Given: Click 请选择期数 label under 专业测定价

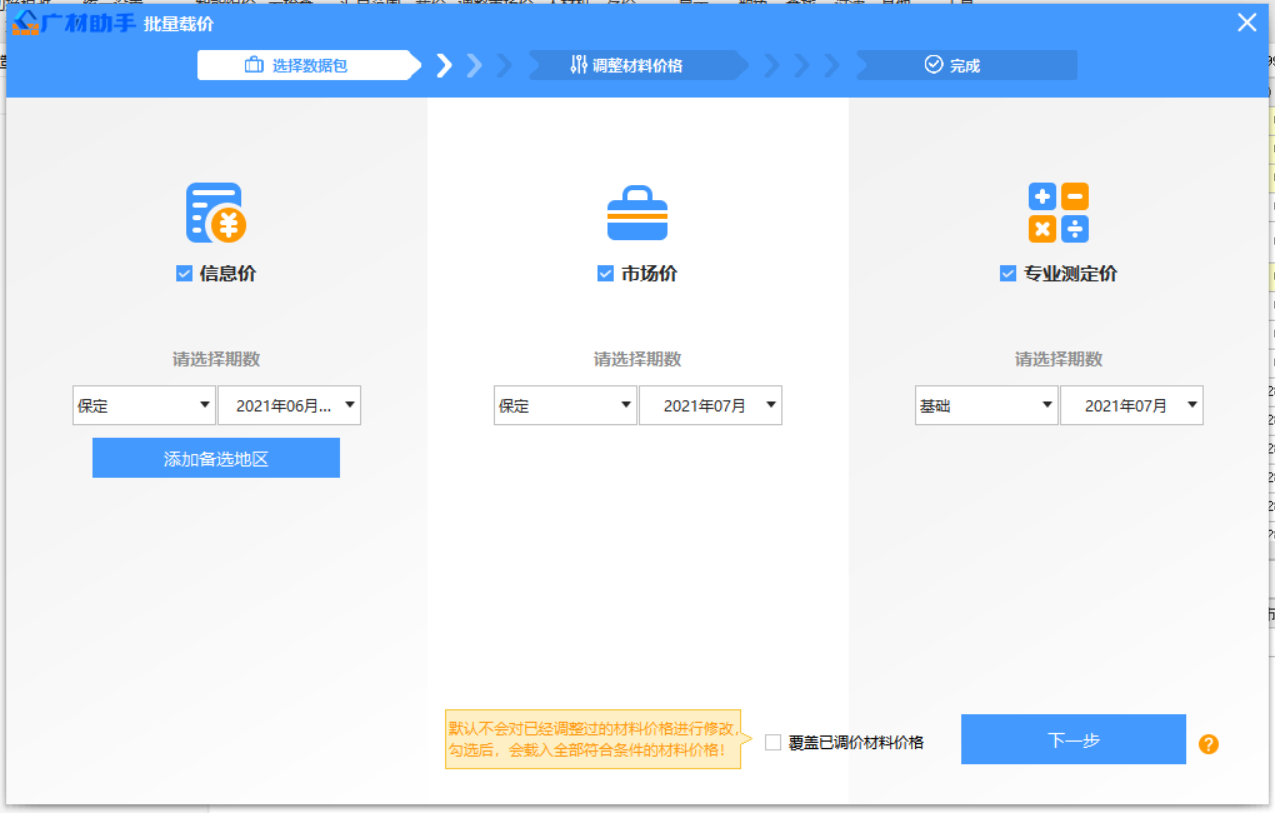Looking at the screenshot, I should 1058,359.
